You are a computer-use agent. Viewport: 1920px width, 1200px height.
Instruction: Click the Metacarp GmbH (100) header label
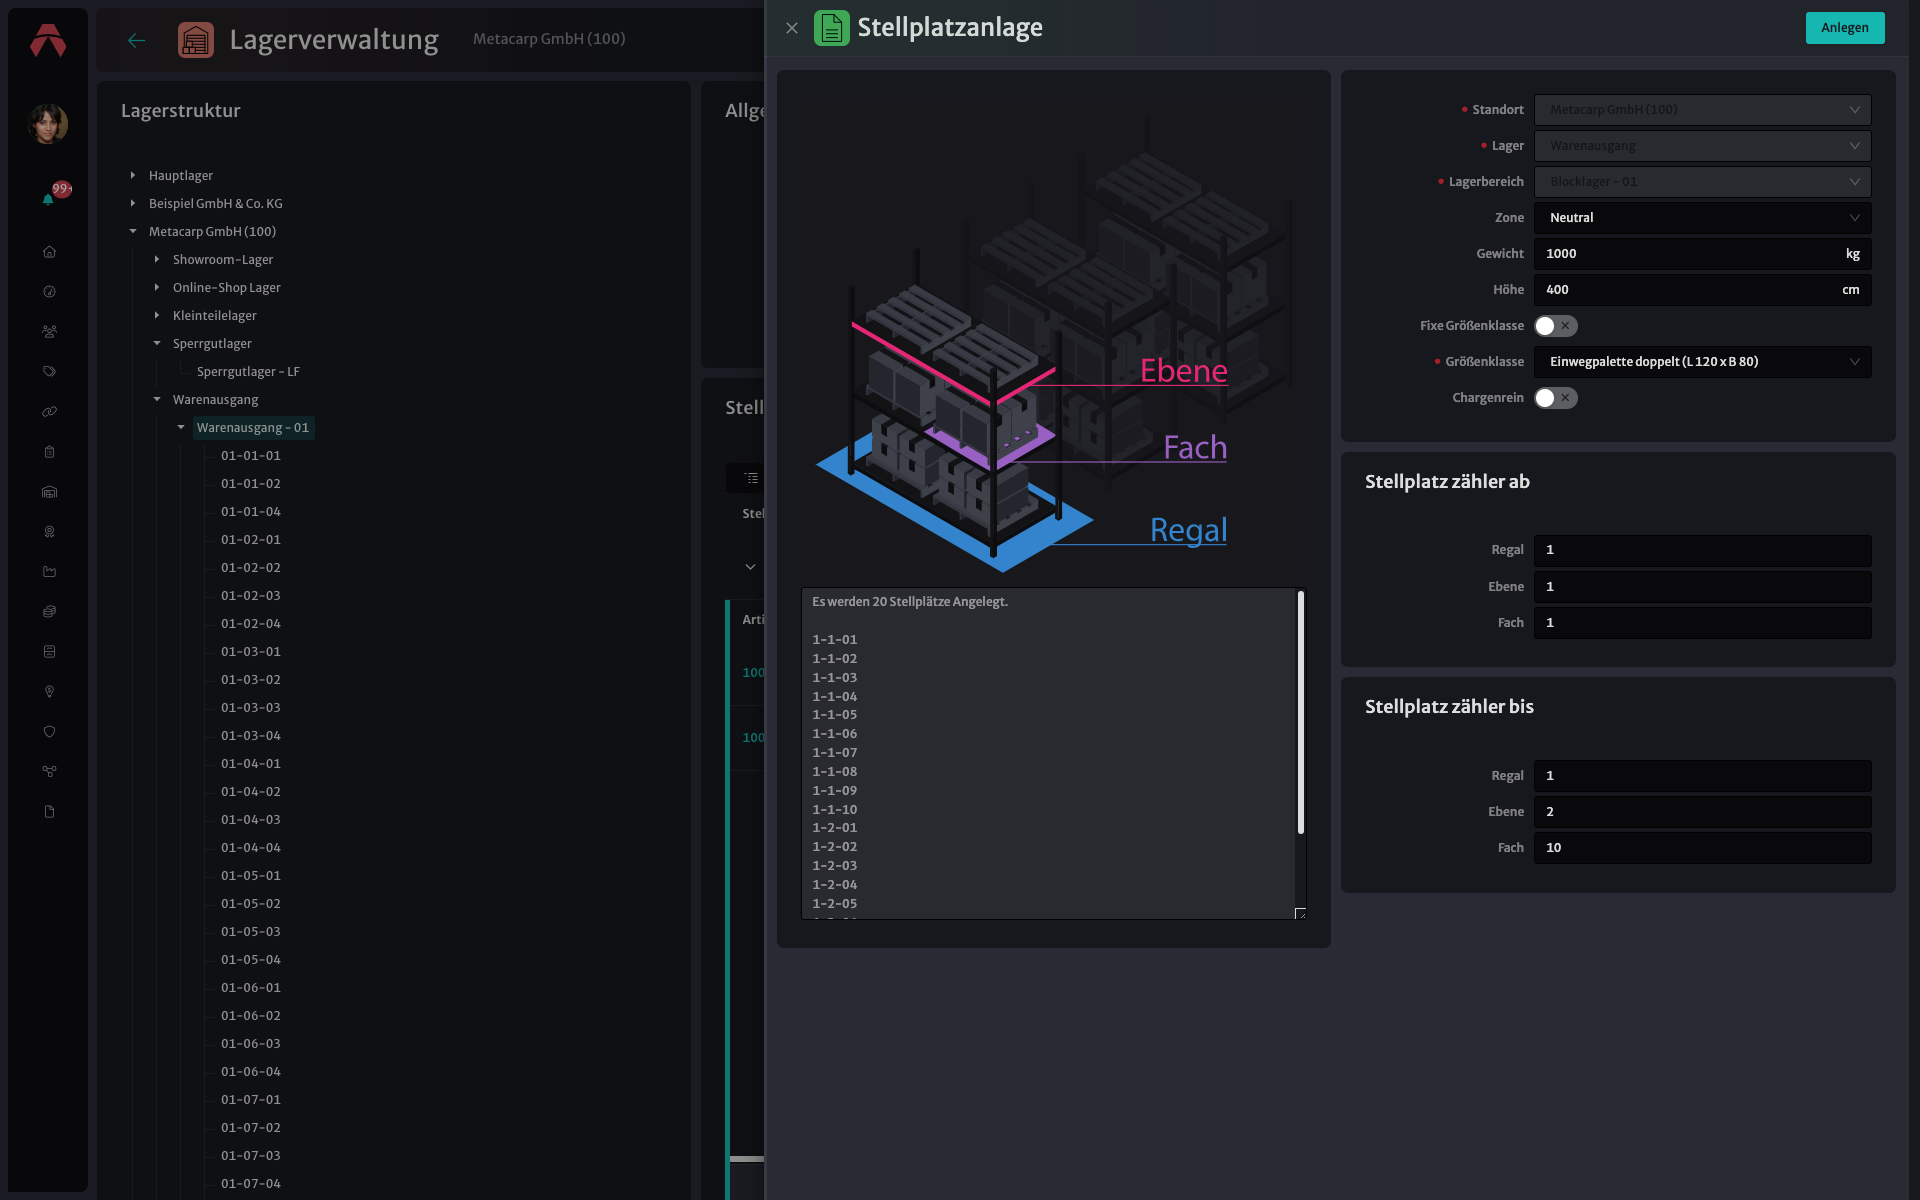pos(549,39)
